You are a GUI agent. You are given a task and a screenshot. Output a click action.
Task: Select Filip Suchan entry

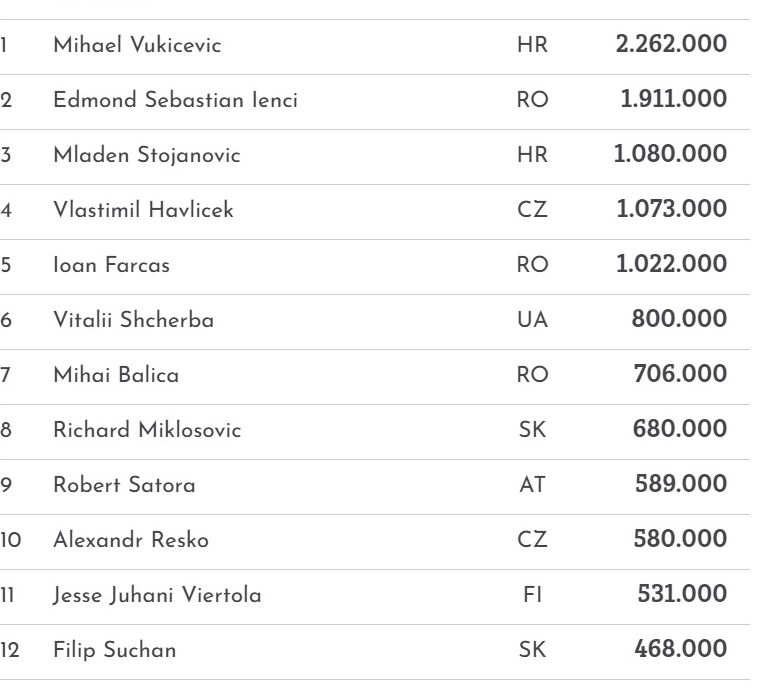114,650
